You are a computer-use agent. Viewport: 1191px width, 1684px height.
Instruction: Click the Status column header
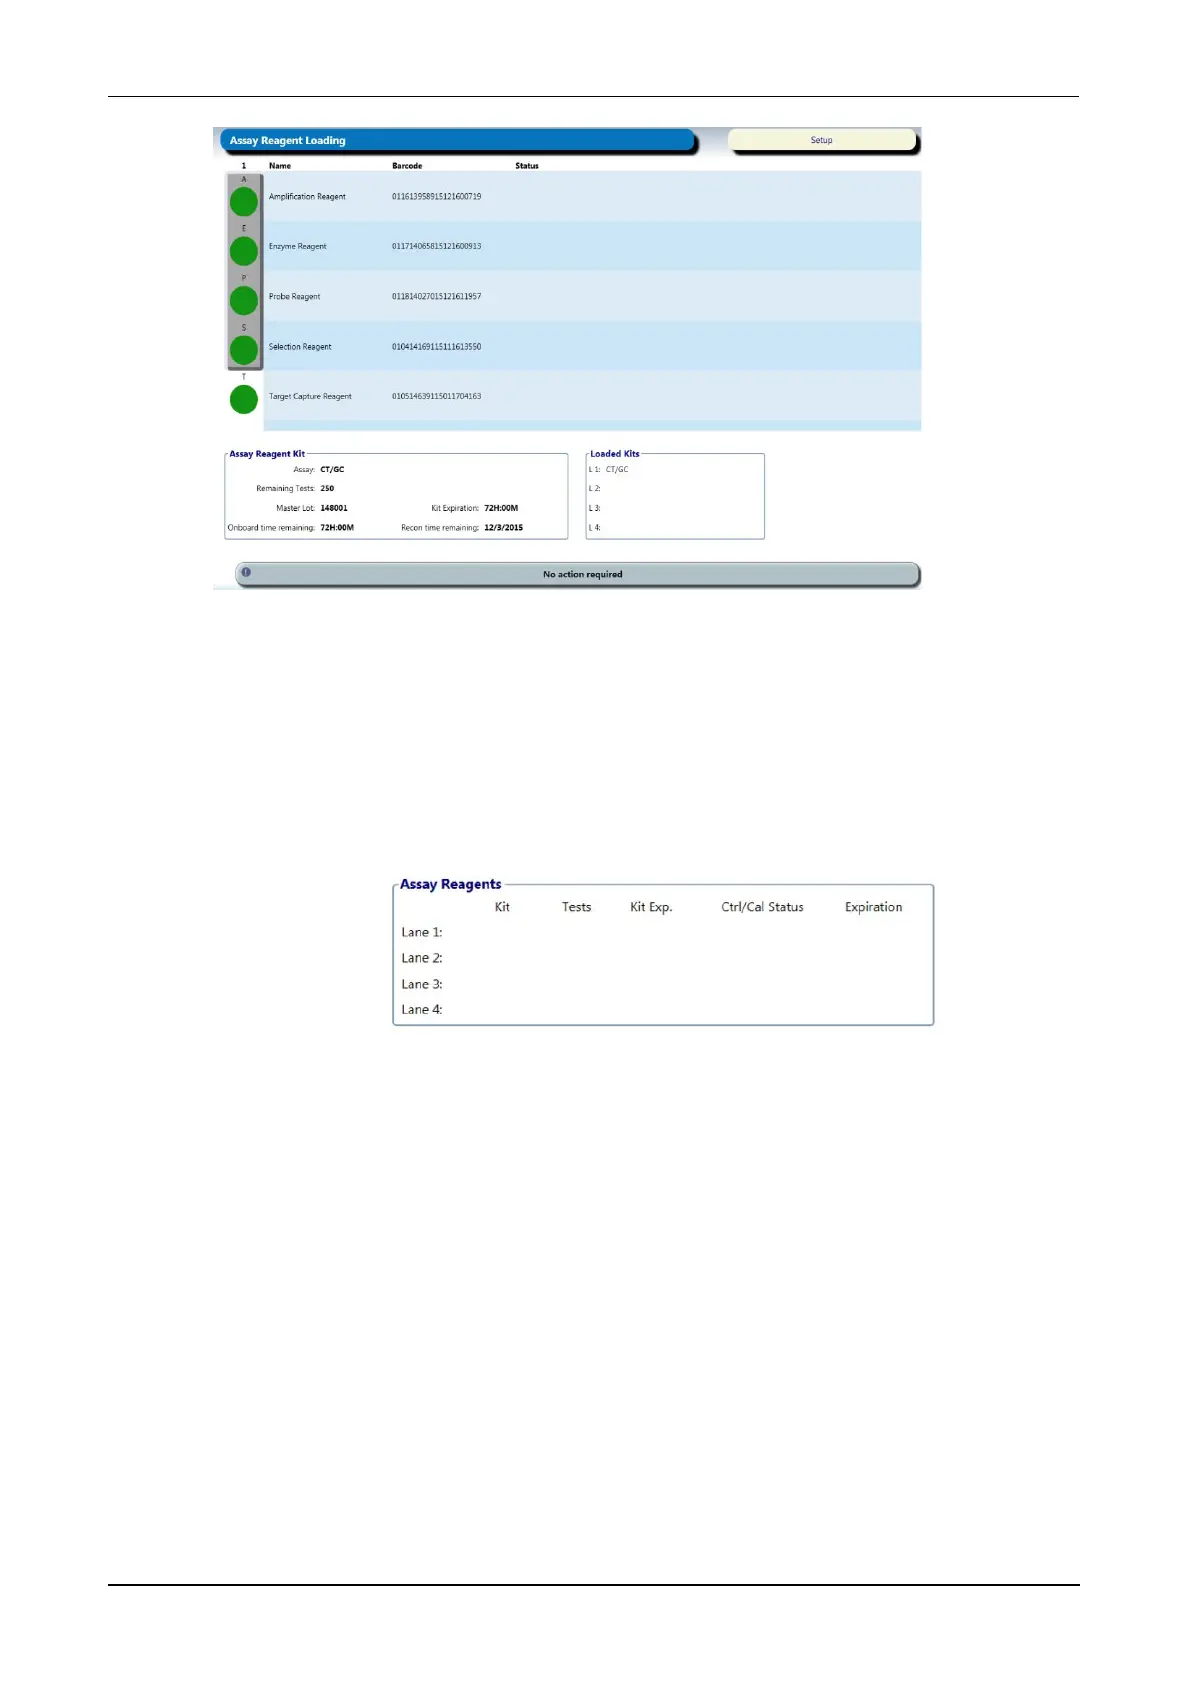(527, 166)
